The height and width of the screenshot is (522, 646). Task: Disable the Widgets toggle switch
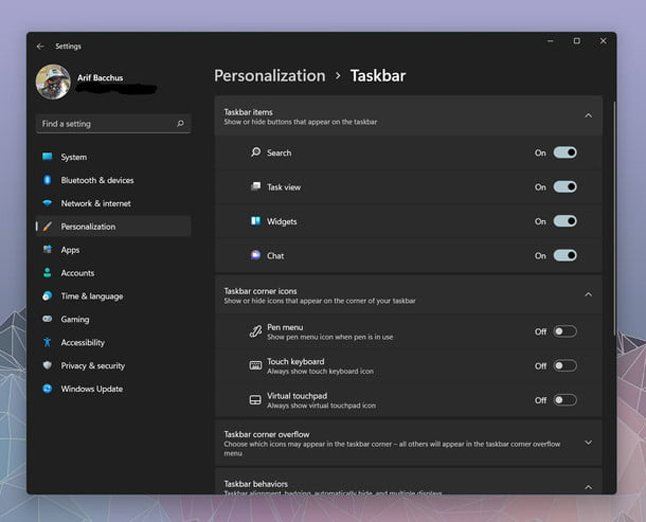(x=565, y=221)
